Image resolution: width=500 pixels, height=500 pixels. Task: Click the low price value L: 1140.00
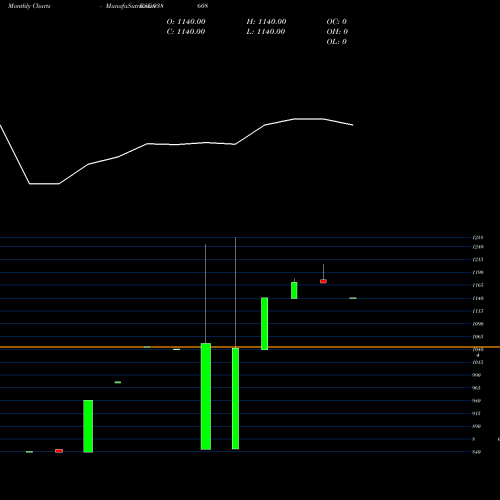click(x=266, y=32)
